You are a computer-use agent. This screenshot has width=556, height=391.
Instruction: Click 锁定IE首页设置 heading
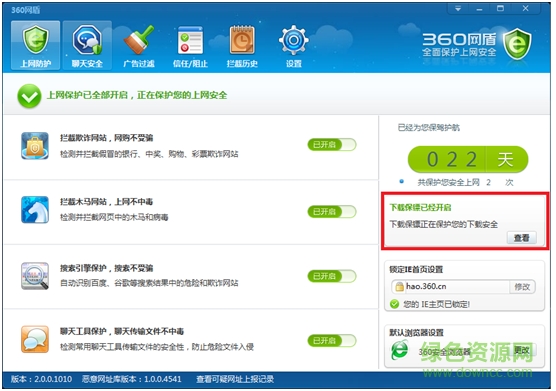click(x=416, y=269)
